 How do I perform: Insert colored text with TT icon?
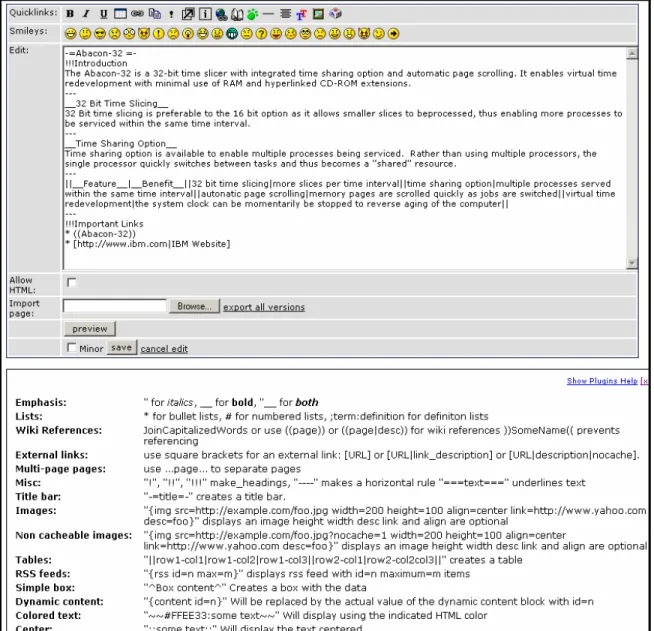point(301,15)
